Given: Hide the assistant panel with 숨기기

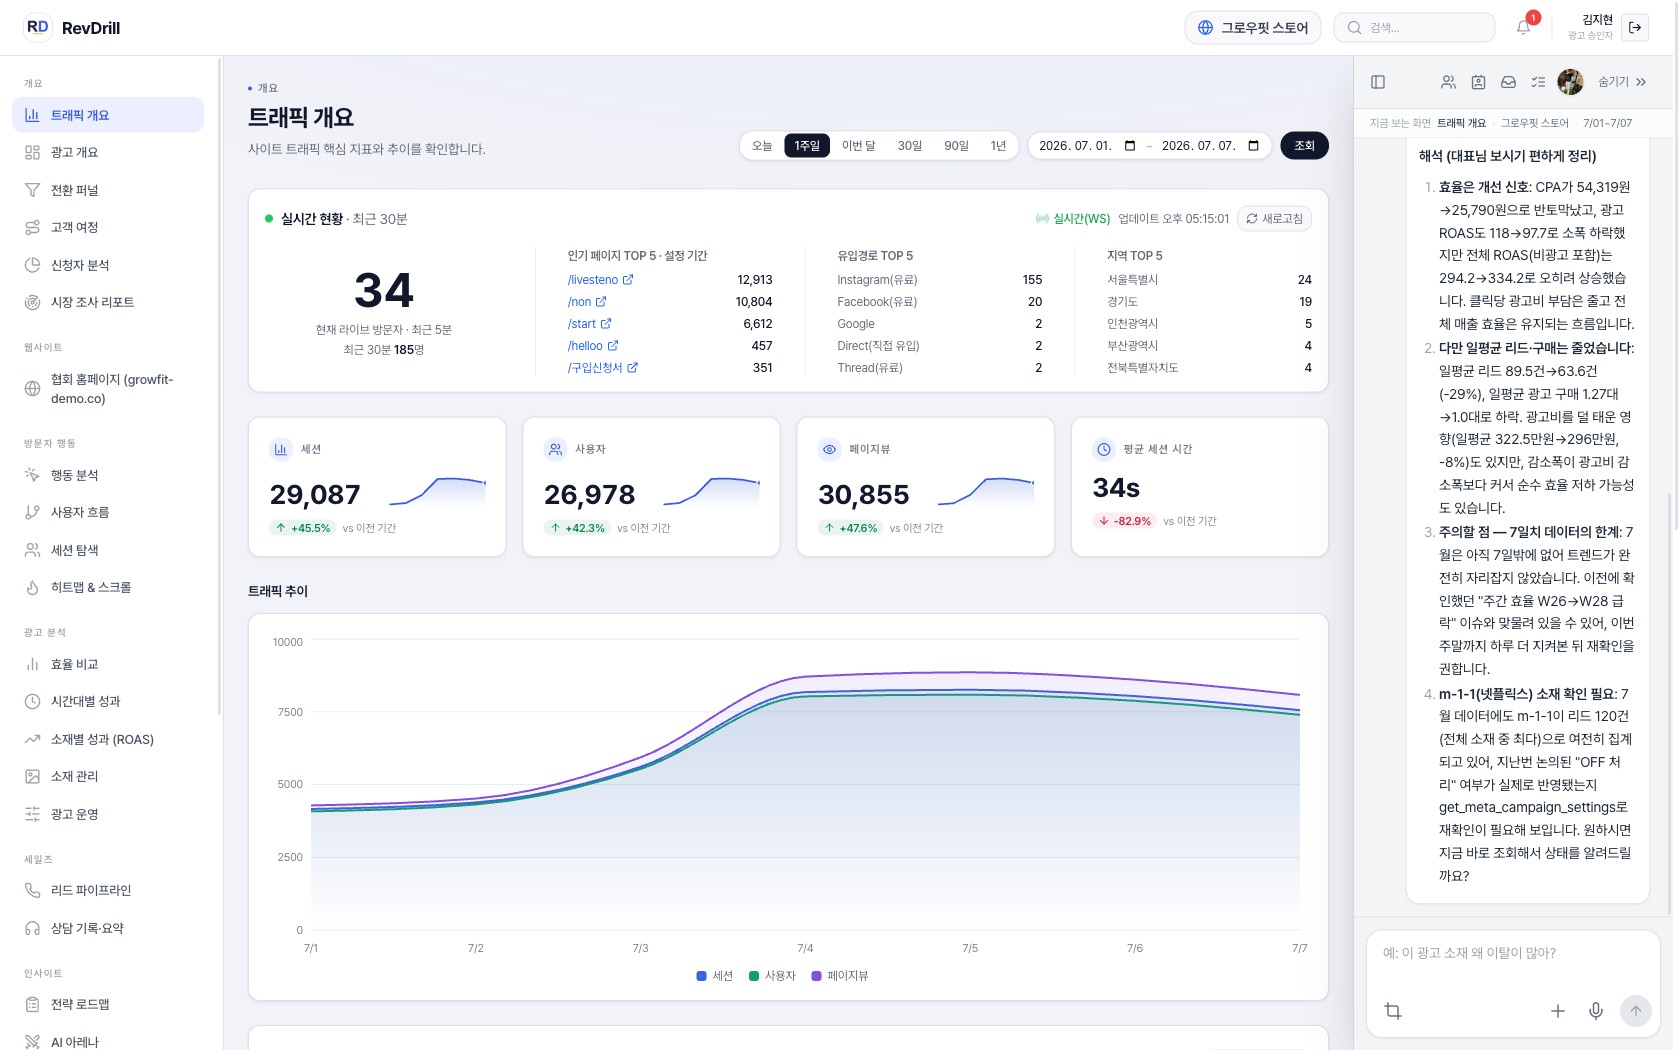Looking at the screenshot, I should [1622, 82].
